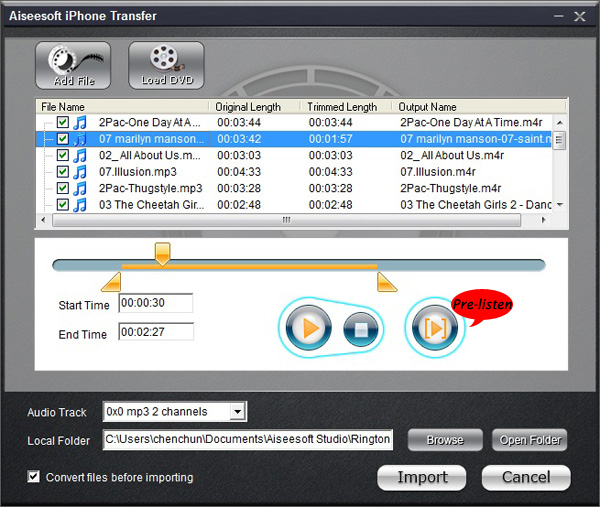
Task: Click output name 07.Illusion.m4r
Action: point(438,172)
